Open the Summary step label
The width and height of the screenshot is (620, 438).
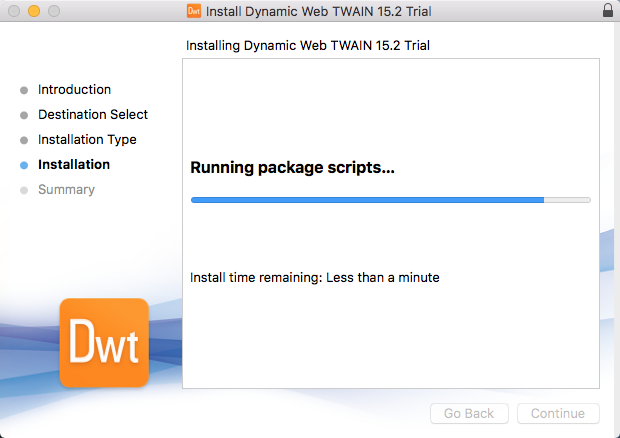pyautogui.click(x=66, y=190)
